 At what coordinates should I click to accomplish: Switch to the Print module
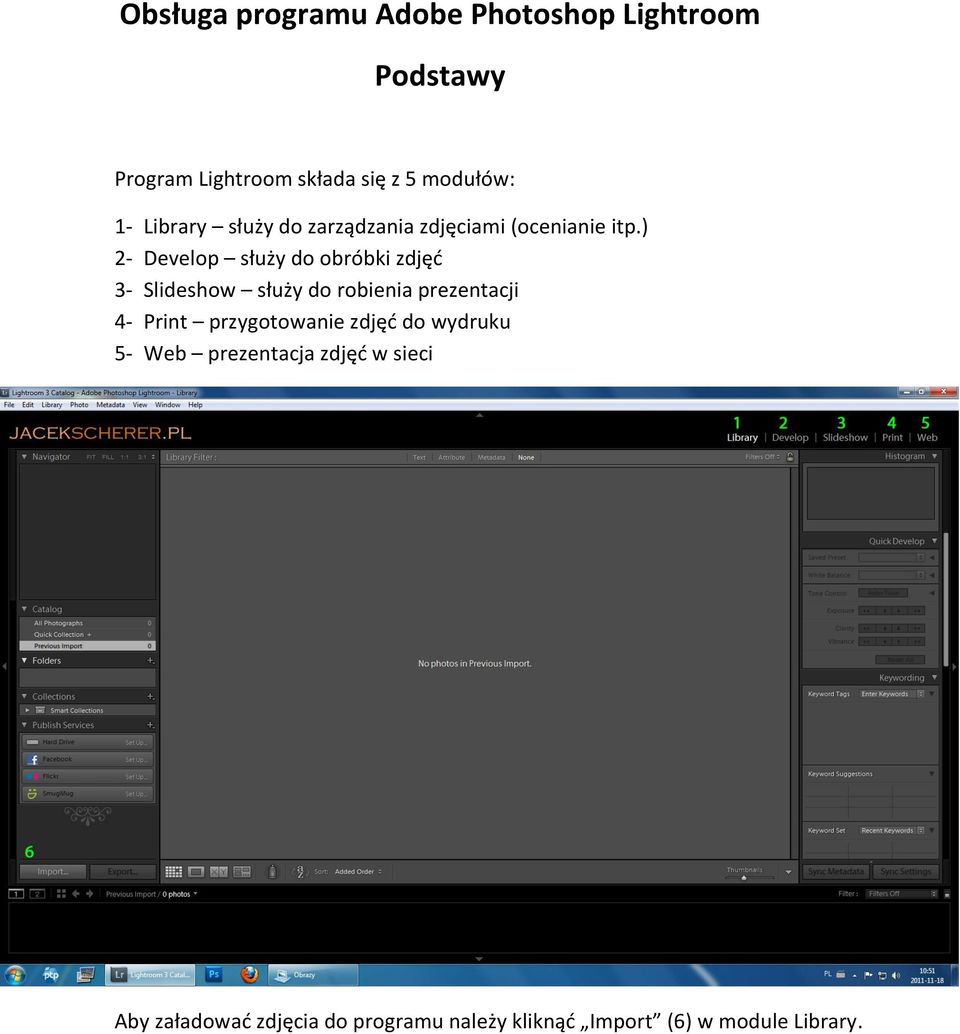[892, 437]
